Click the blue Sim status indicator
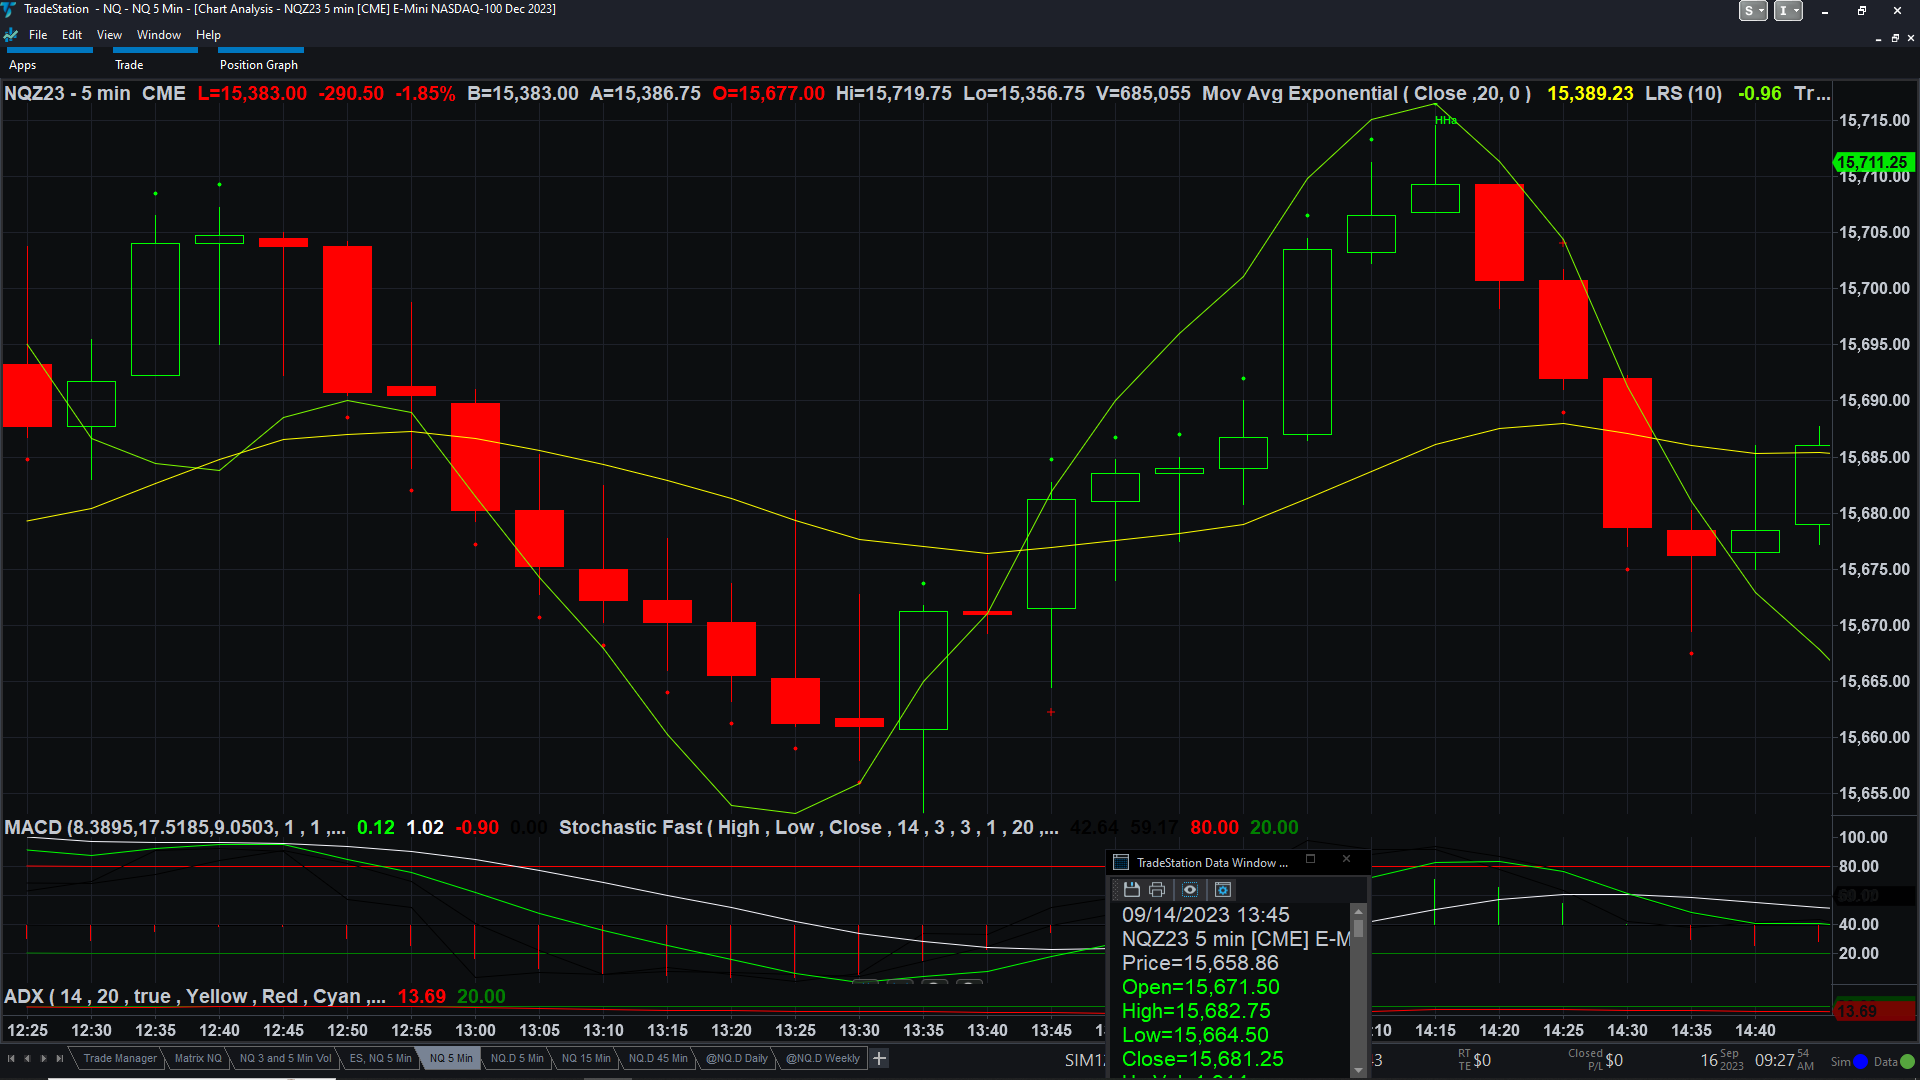Image resolution: width=1920 pixels, height=1080 pixels. (x=1861, y=1062)
